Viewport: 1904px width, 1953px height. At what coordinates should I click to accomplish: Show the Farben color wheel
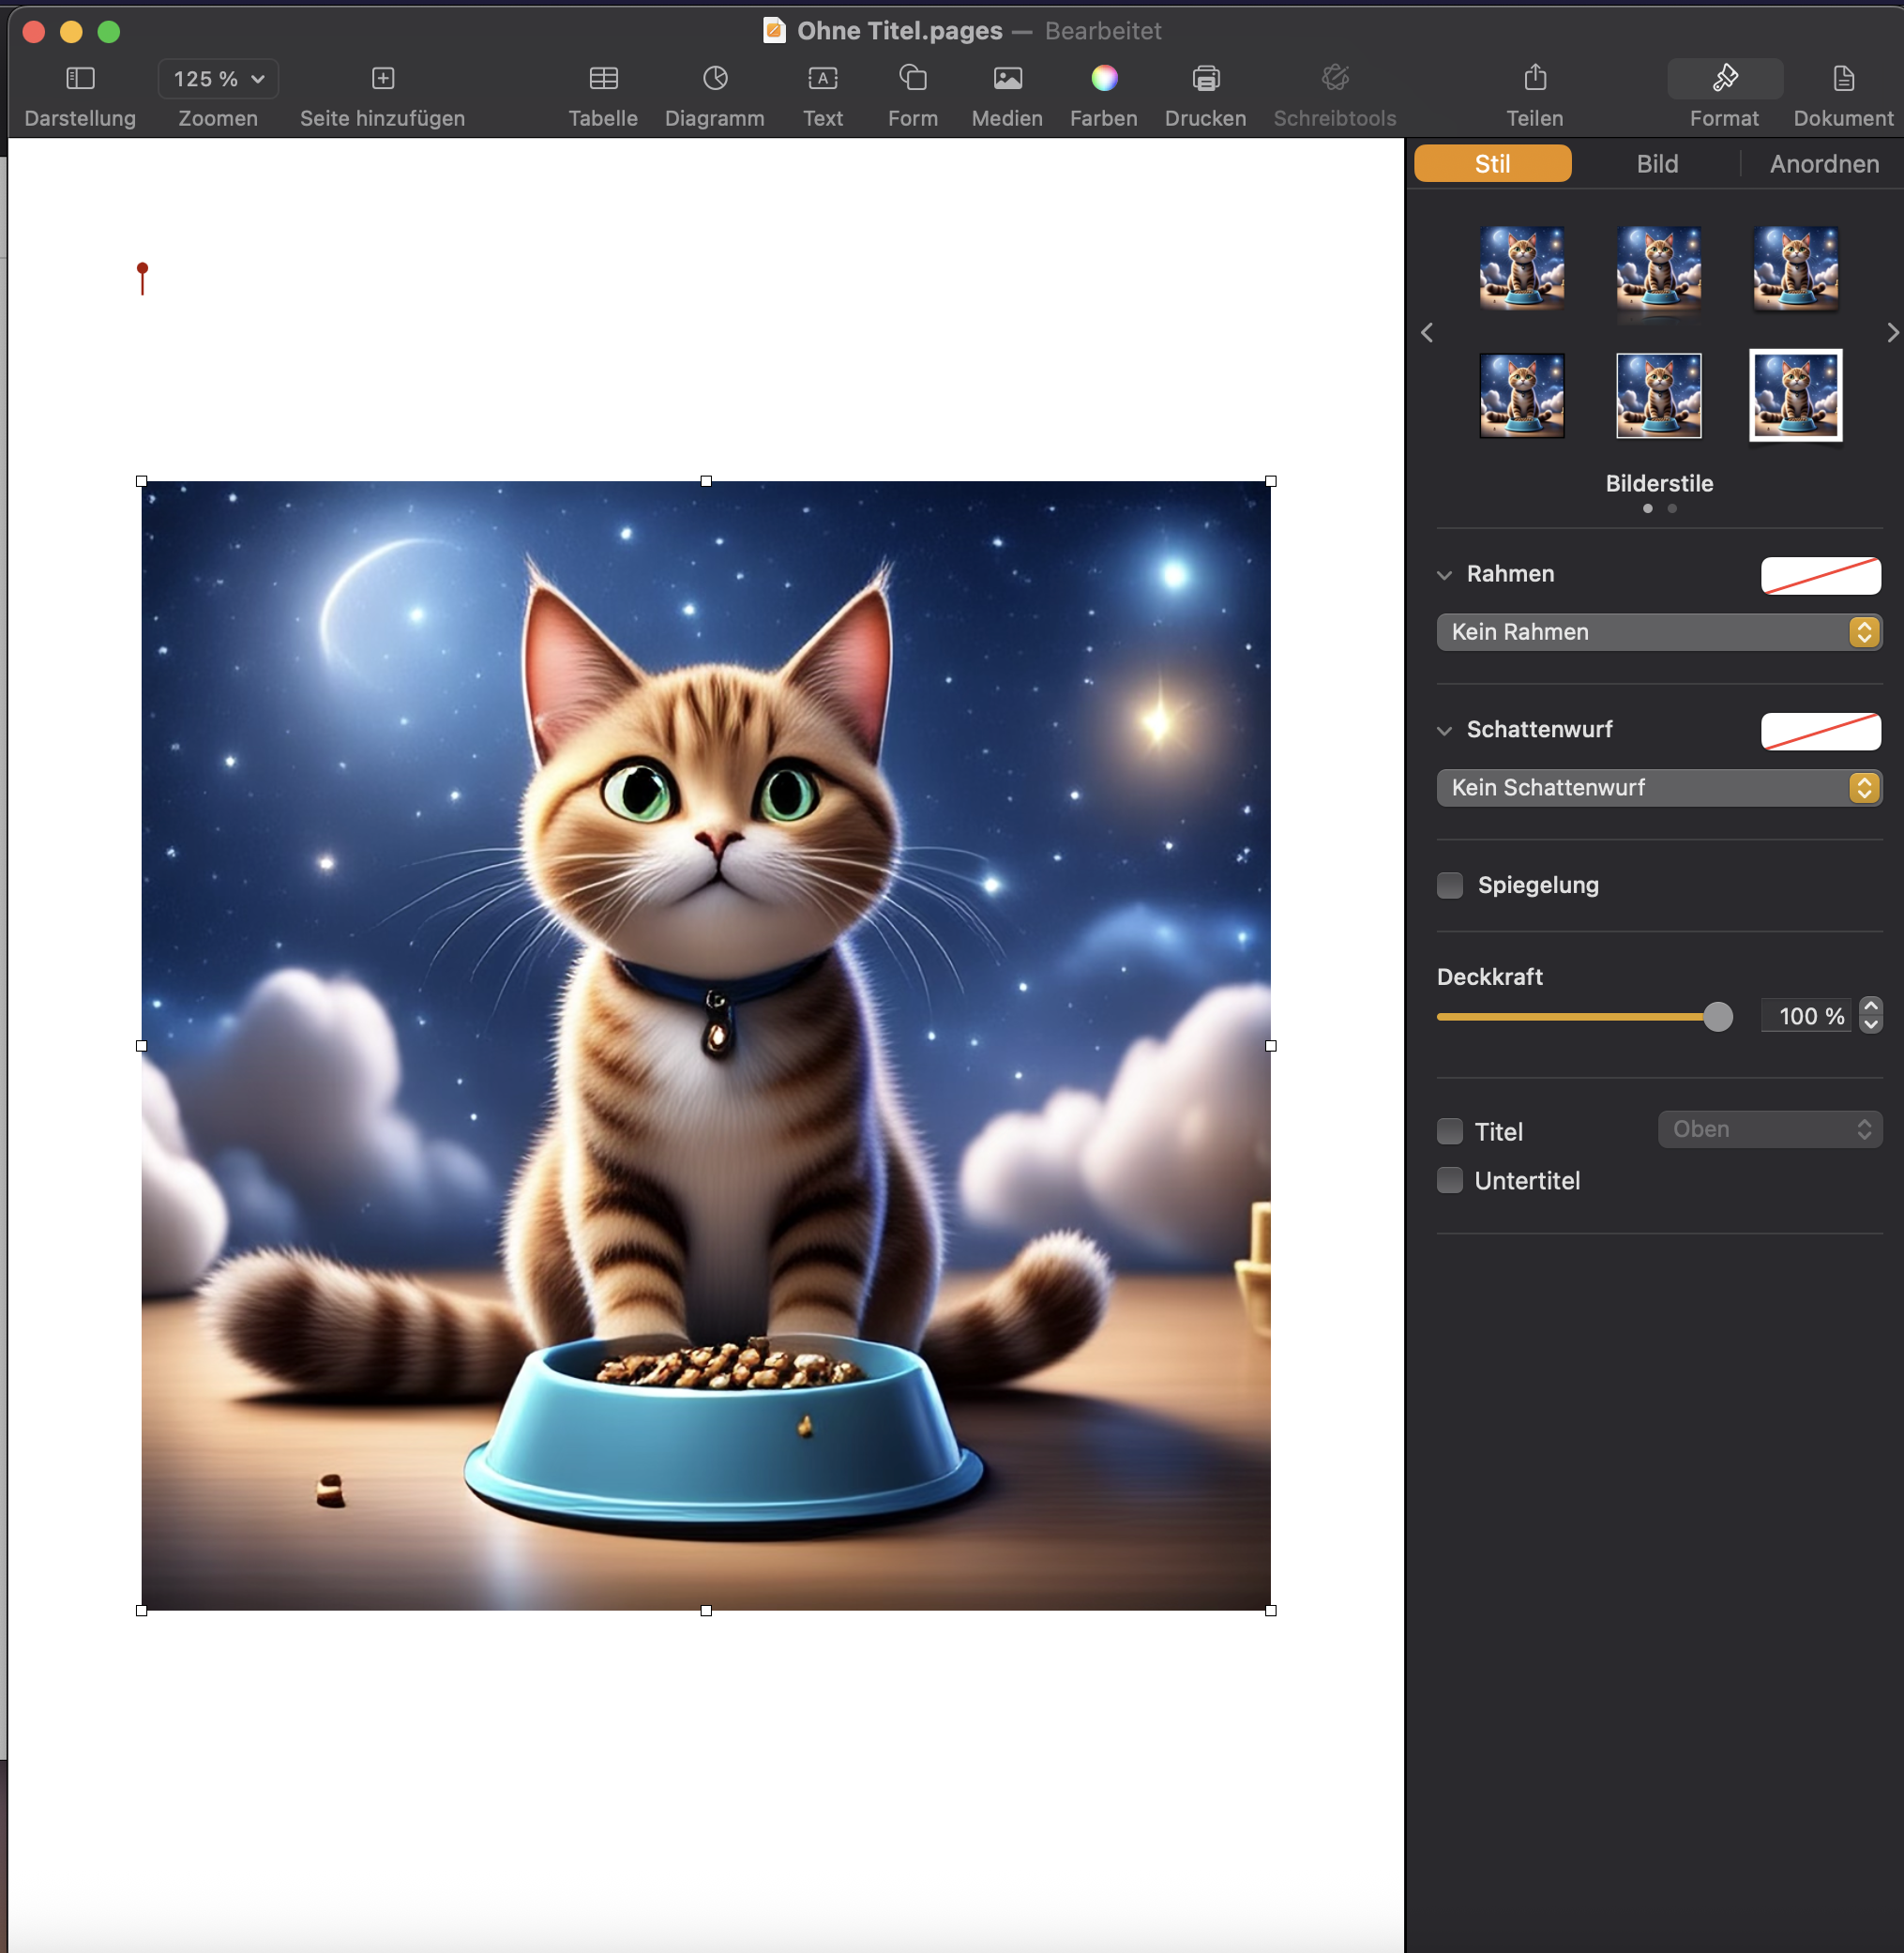[1104, 78]
